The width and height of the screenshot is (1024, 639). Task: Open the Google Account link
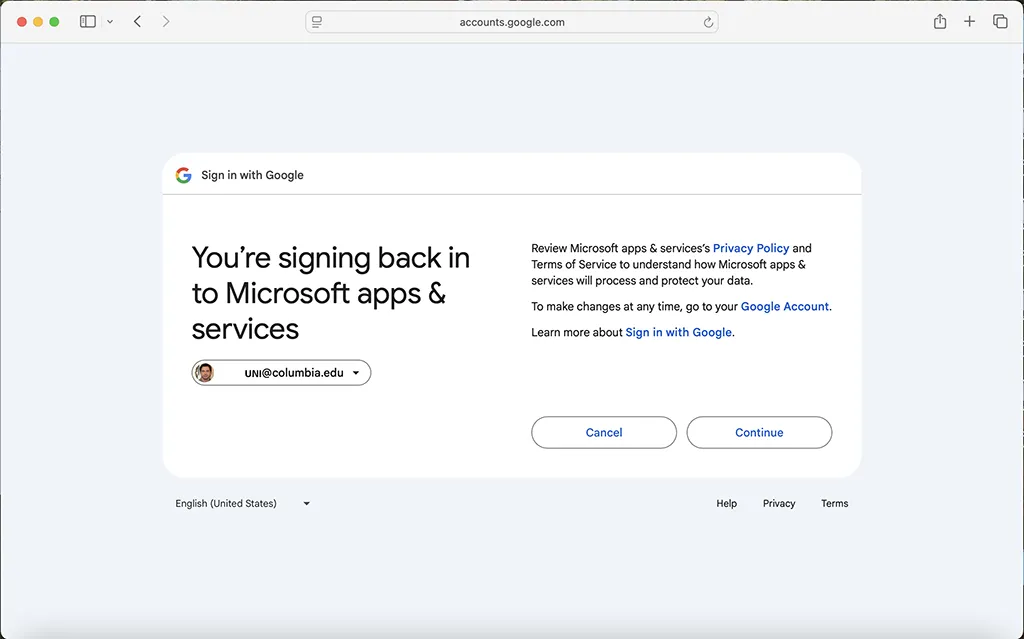[784, 306]
